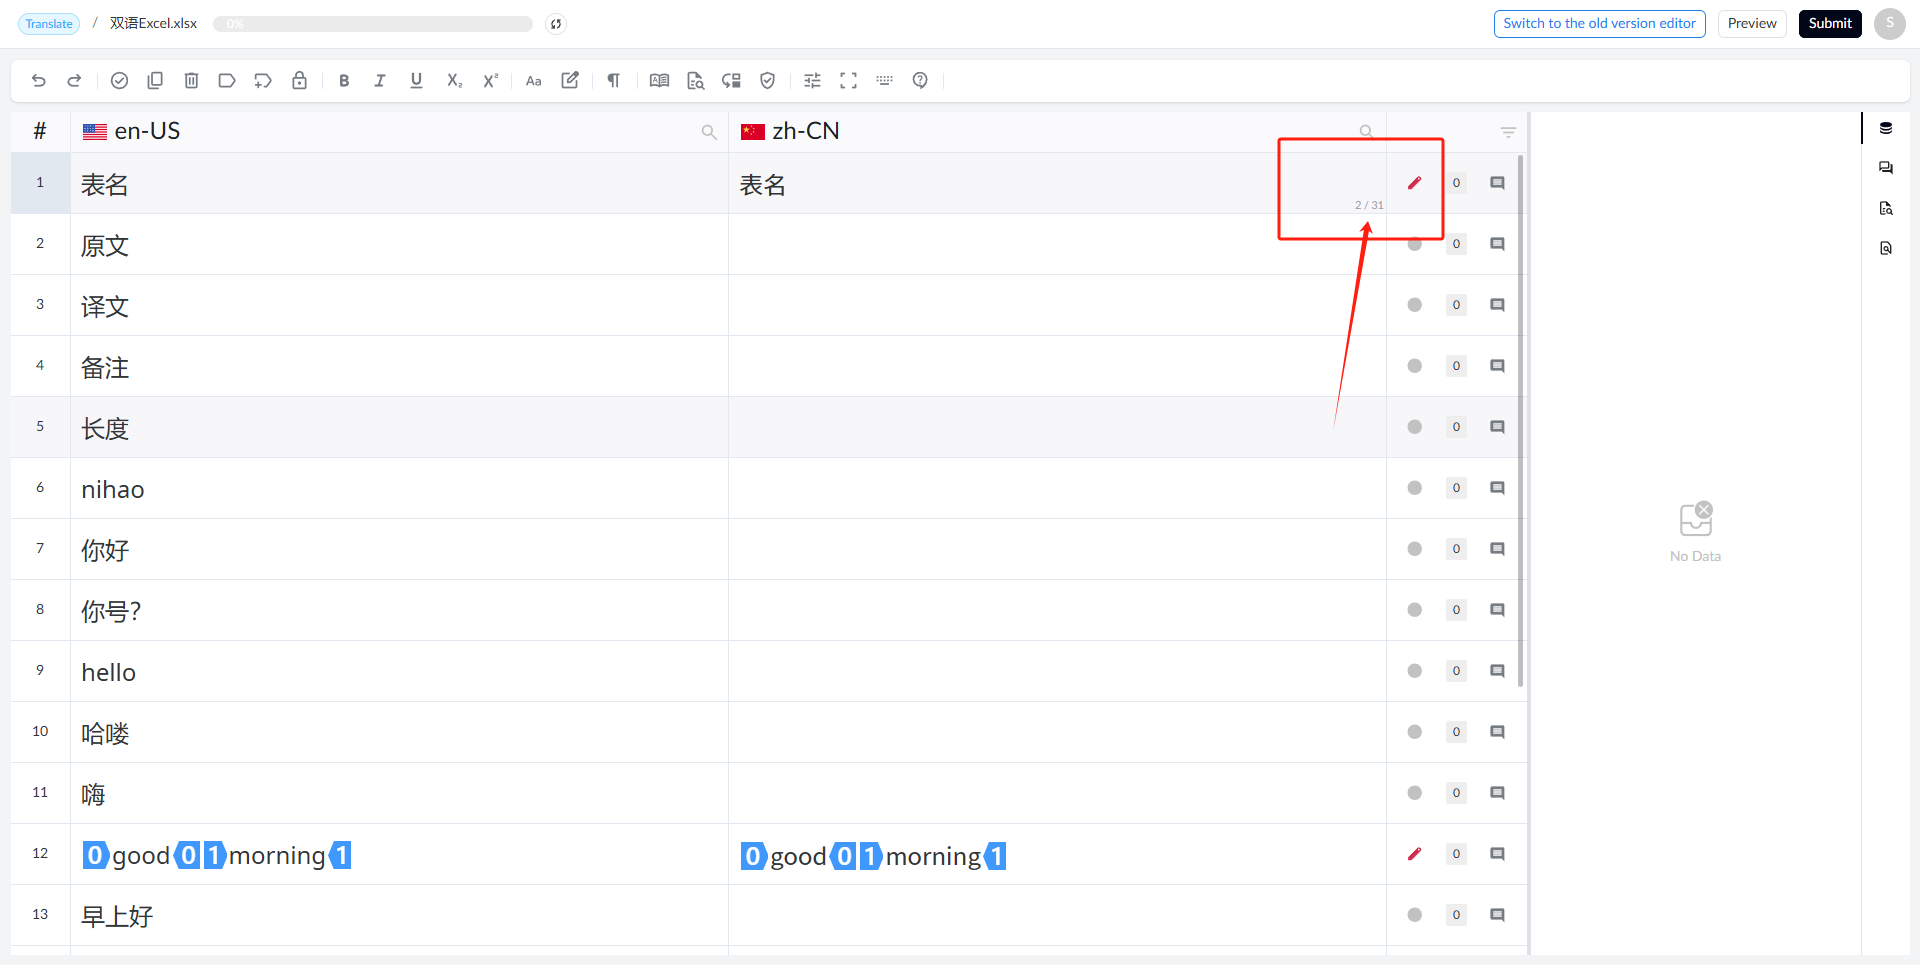Click the segment list vertical scrollbar
The image size is (1920, 965).
(1521, 420)
